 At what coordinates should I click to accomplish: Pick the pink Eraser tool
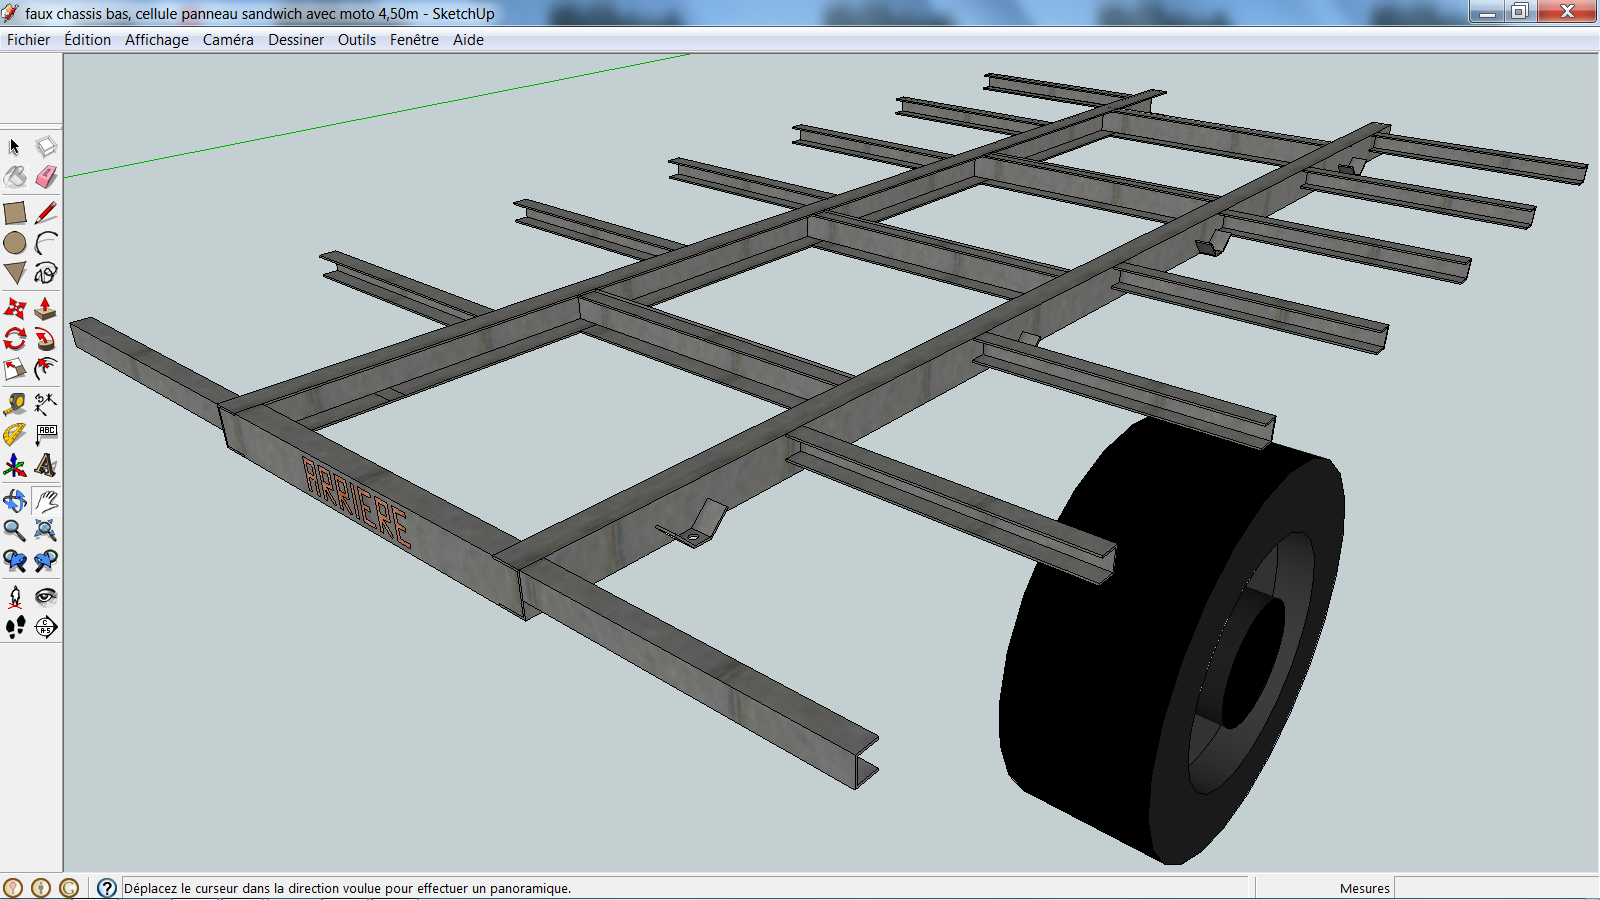(46, 177)
